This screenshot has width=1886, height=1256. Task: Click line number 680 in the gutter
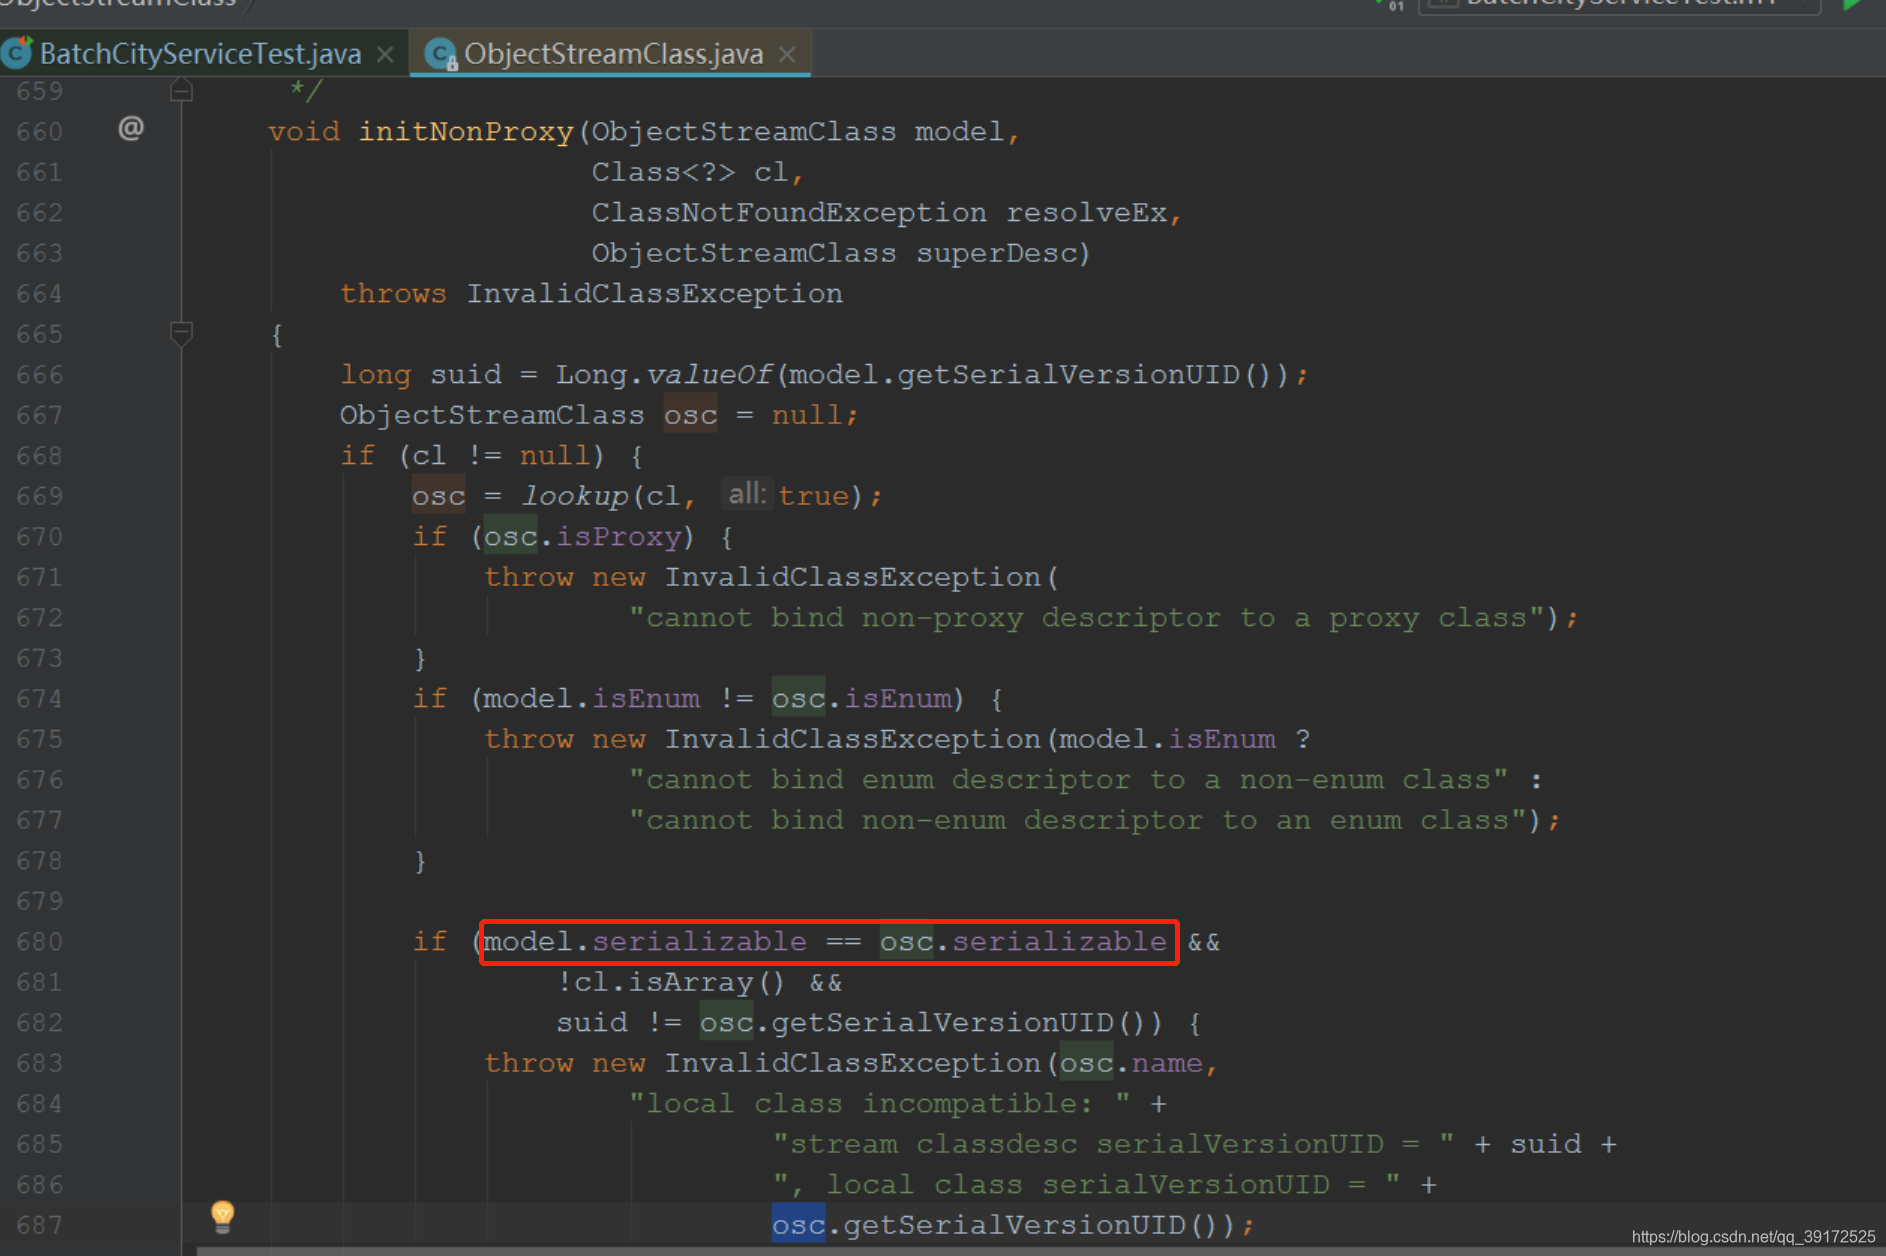[39, 941]
